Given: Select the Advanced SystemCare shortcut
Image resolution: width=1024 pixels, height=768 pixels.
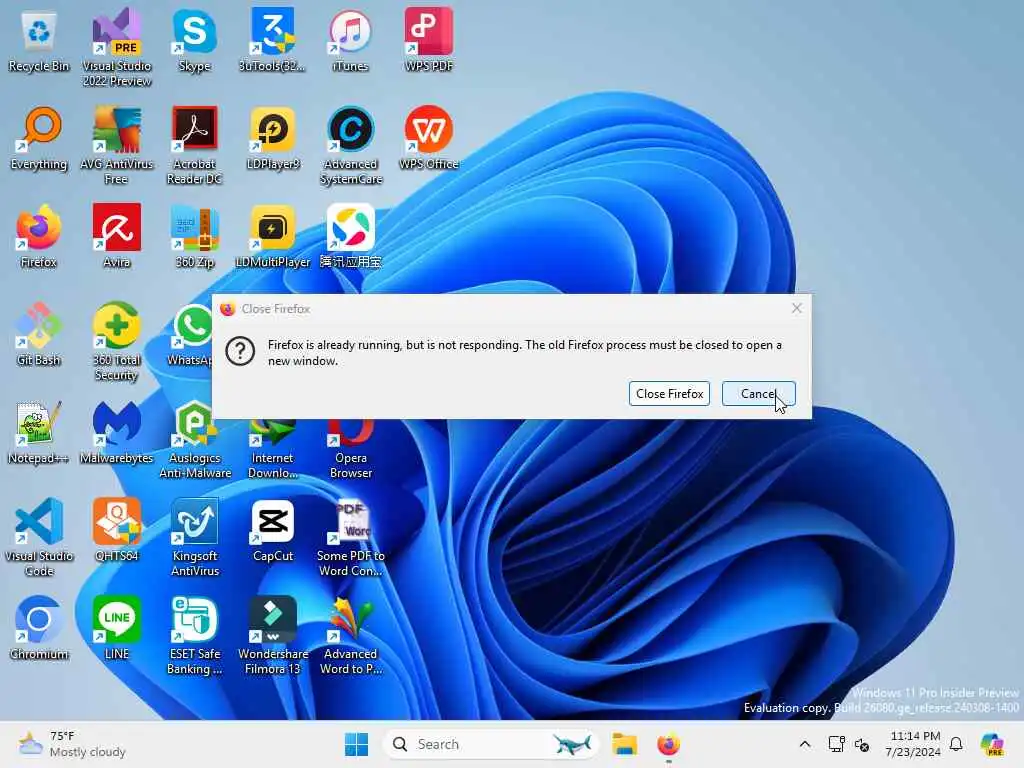Looking at the screenshot, I should [351, 146].
